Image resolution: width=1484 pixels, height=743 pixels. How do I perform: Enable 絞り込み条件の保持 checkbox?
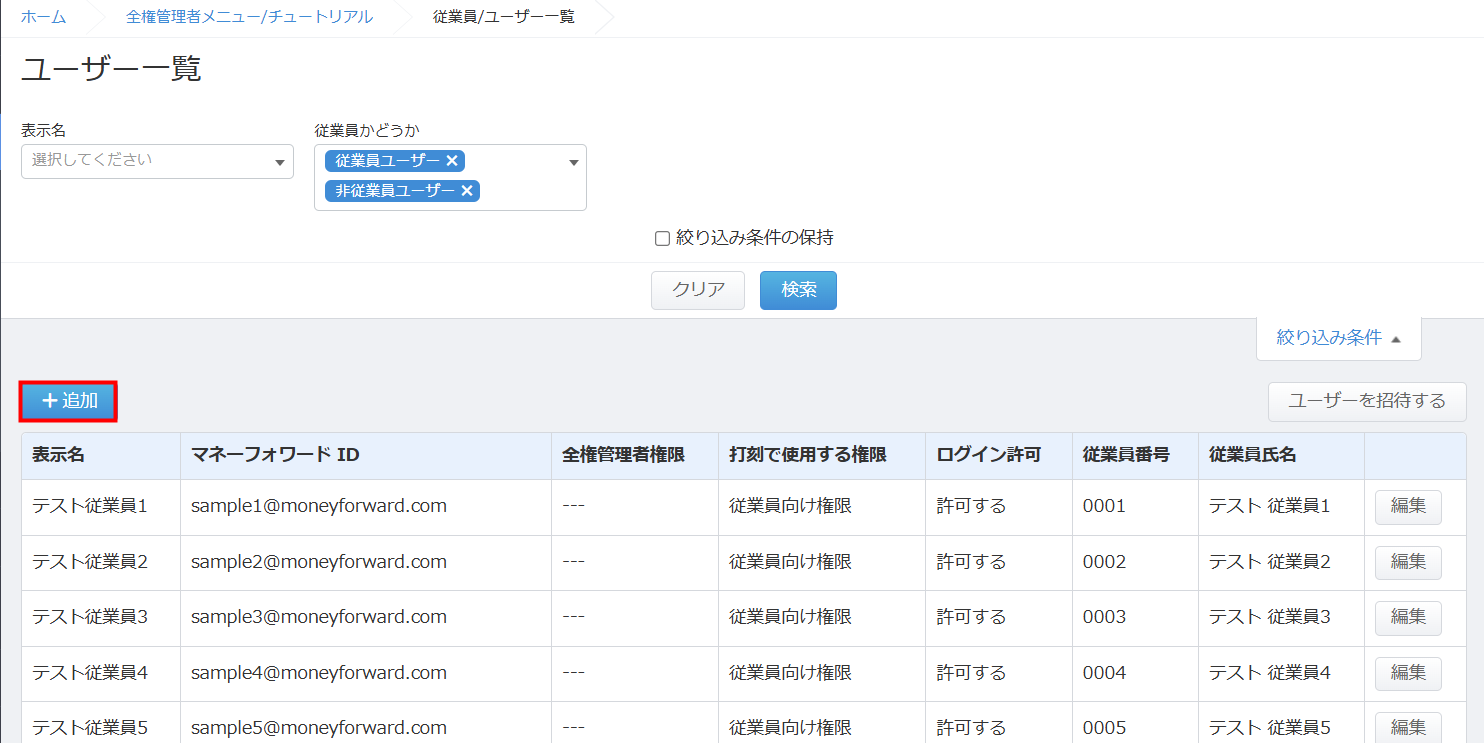[x=662, y=239]
